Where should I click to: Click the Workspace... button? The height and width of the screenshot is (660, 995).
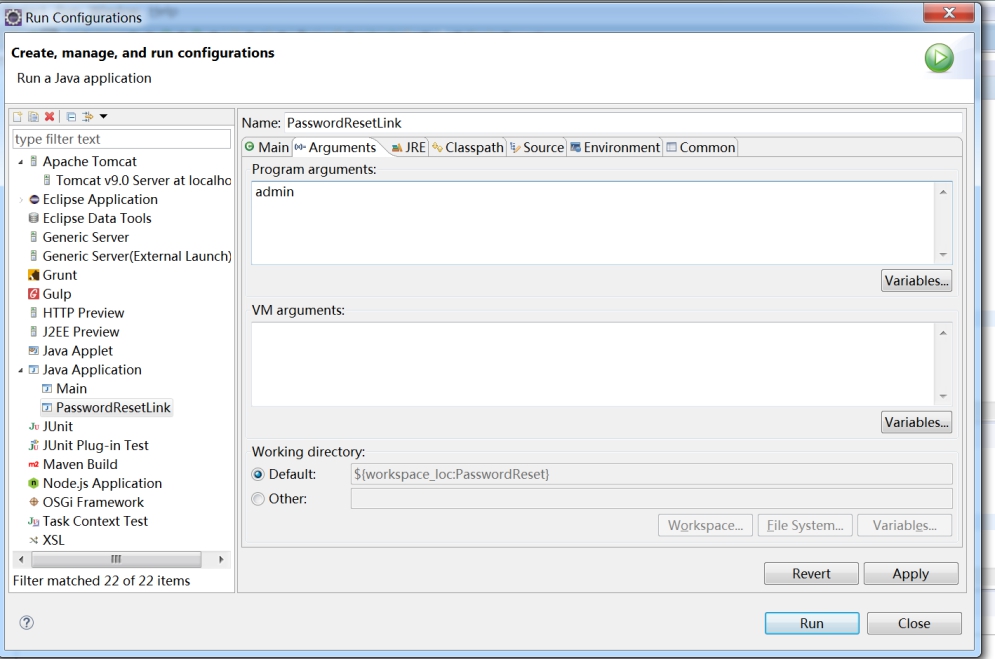click(x=705, y=525)
